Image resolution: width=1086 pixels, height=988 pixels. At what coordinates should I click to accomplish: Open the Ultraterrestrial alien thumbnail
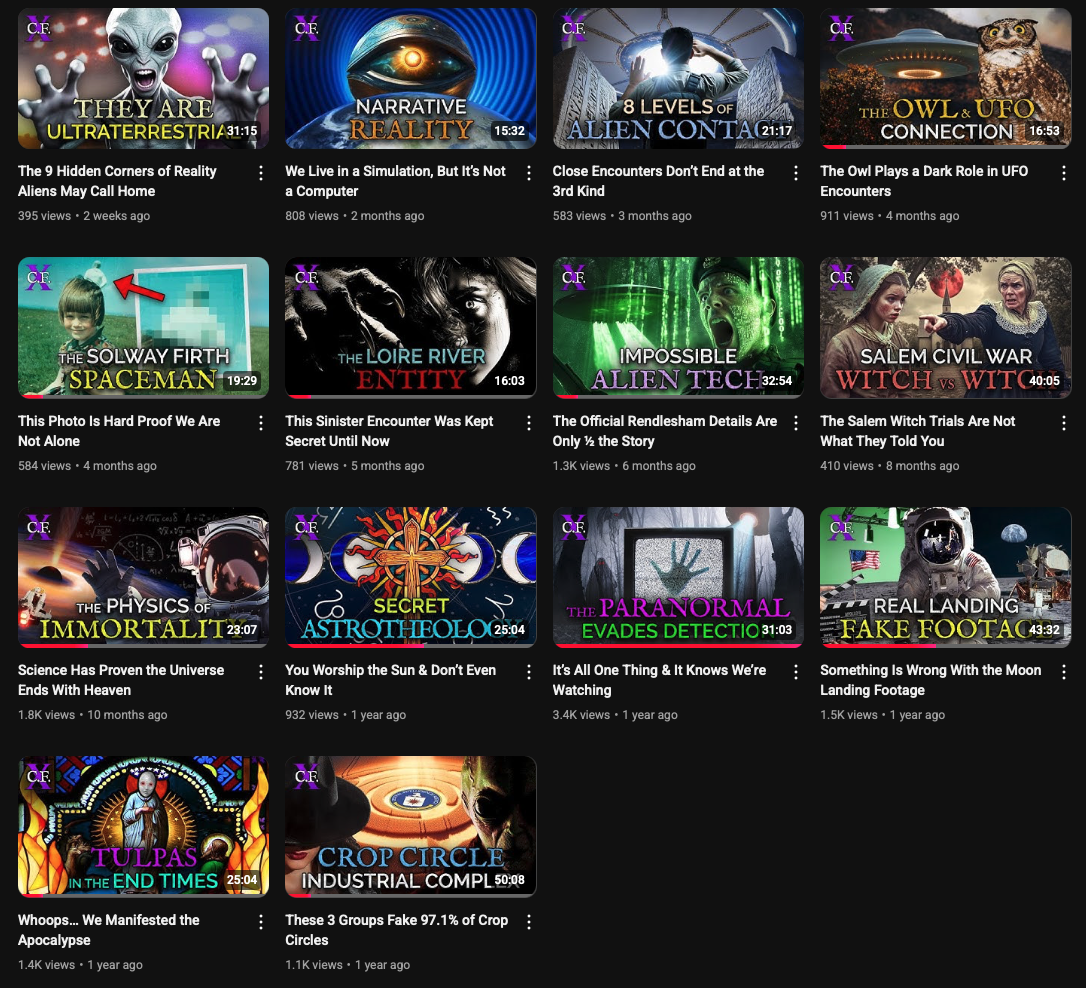pyautogui.click(x=143, y=78)
